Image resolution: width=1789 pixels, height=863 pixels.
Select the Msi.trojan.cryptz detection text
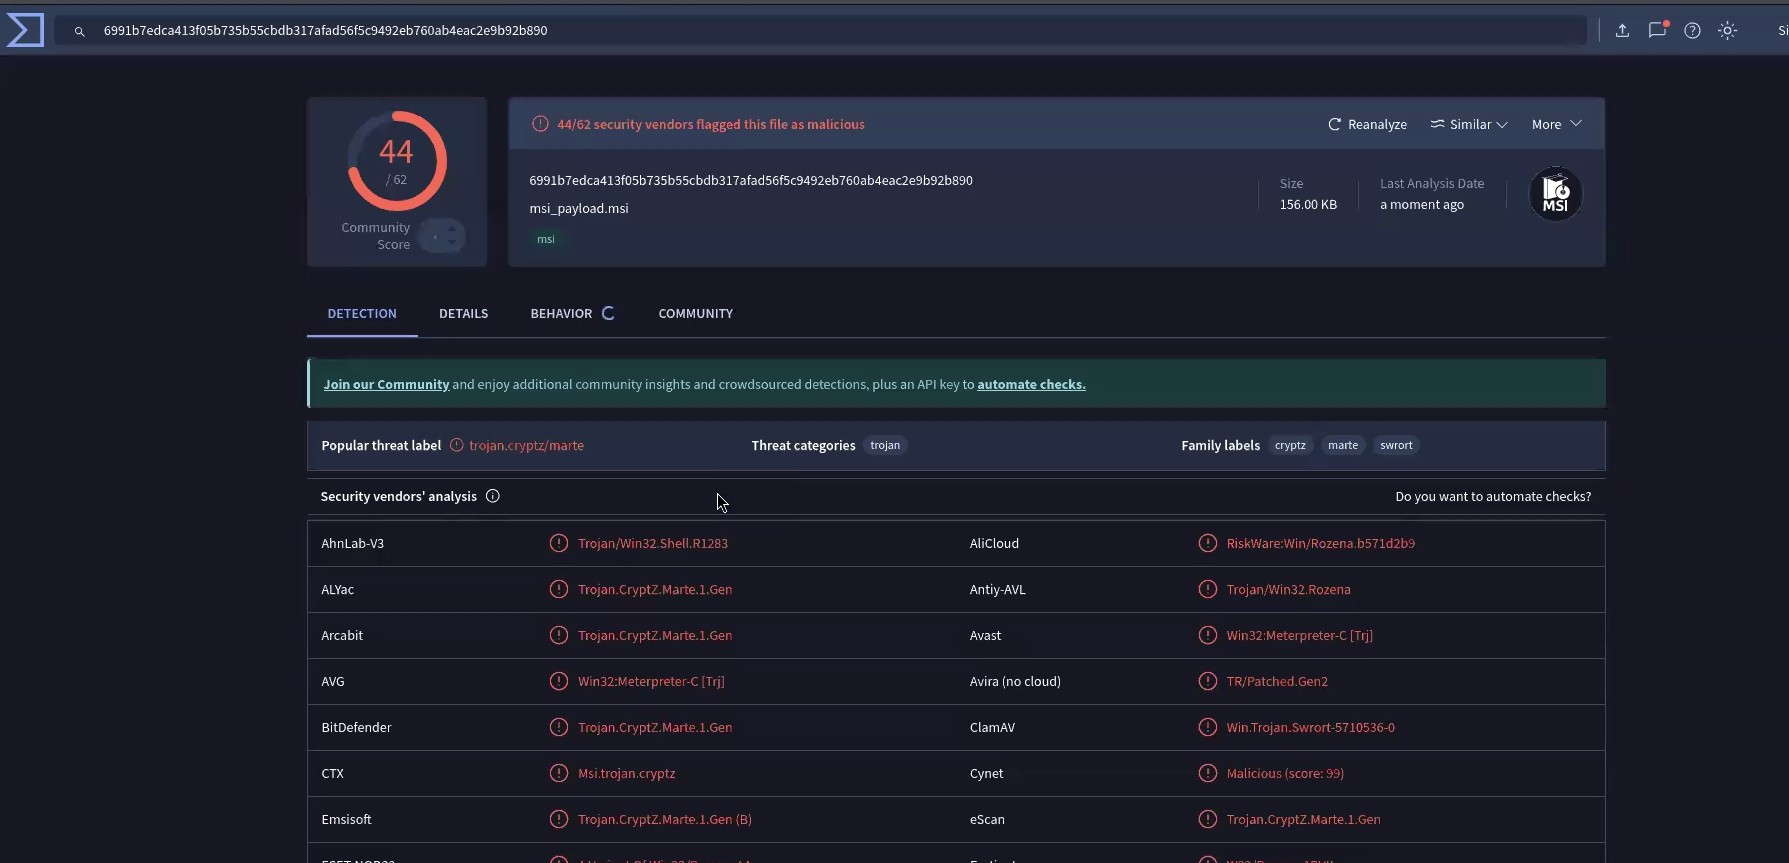[626, 773]
